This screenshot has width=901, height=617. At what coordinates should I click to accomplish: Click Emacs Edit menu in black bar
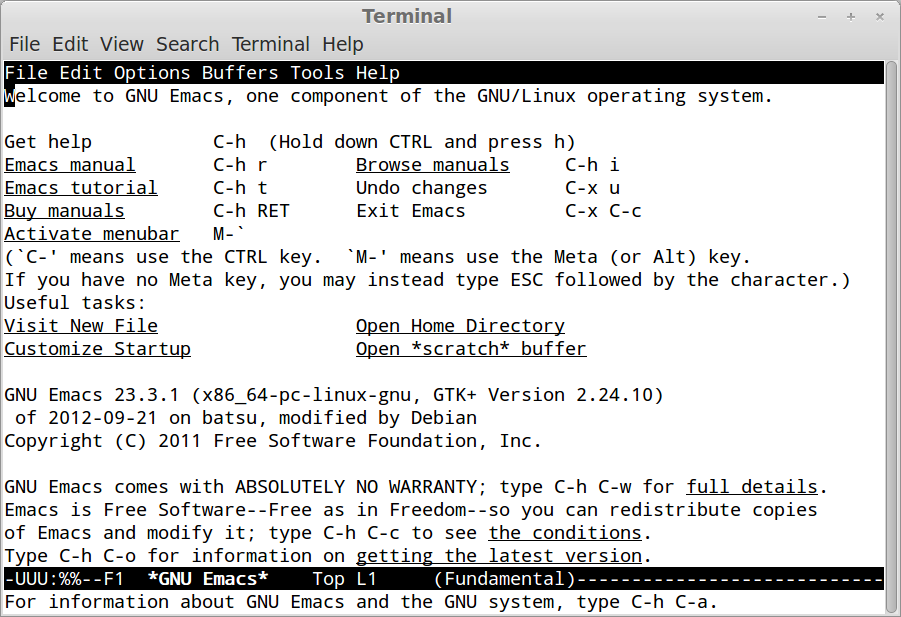pos(81,73)
